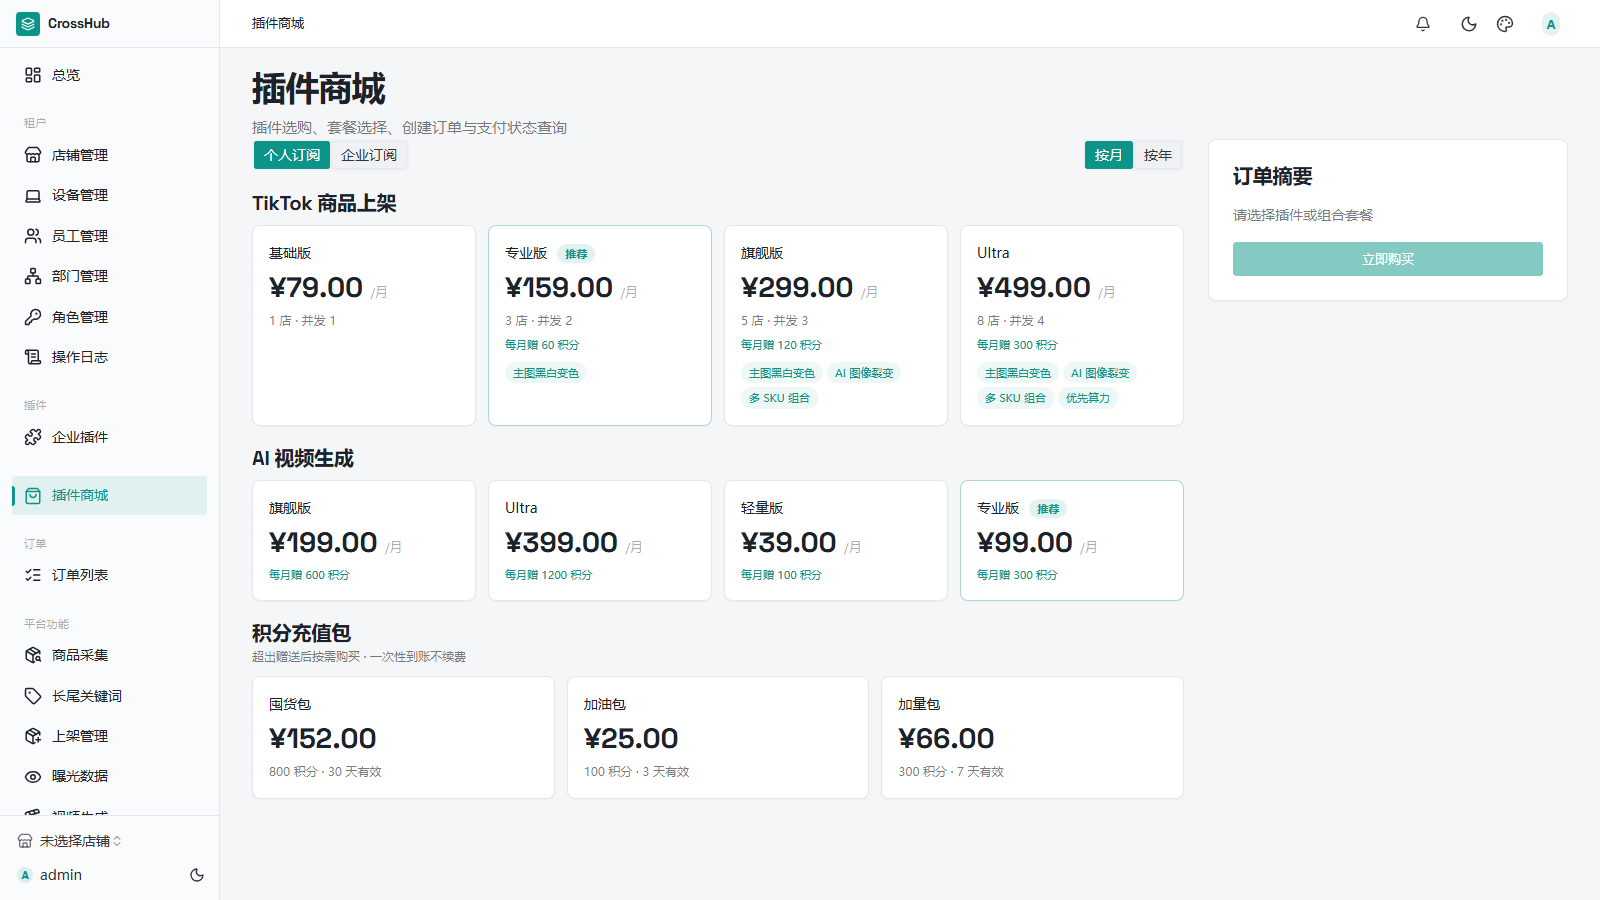This screenshot has height=900, width=1600.
Task: Select TikTok 基础版 ¥79.00 plan card
Action: coord(364,326)
